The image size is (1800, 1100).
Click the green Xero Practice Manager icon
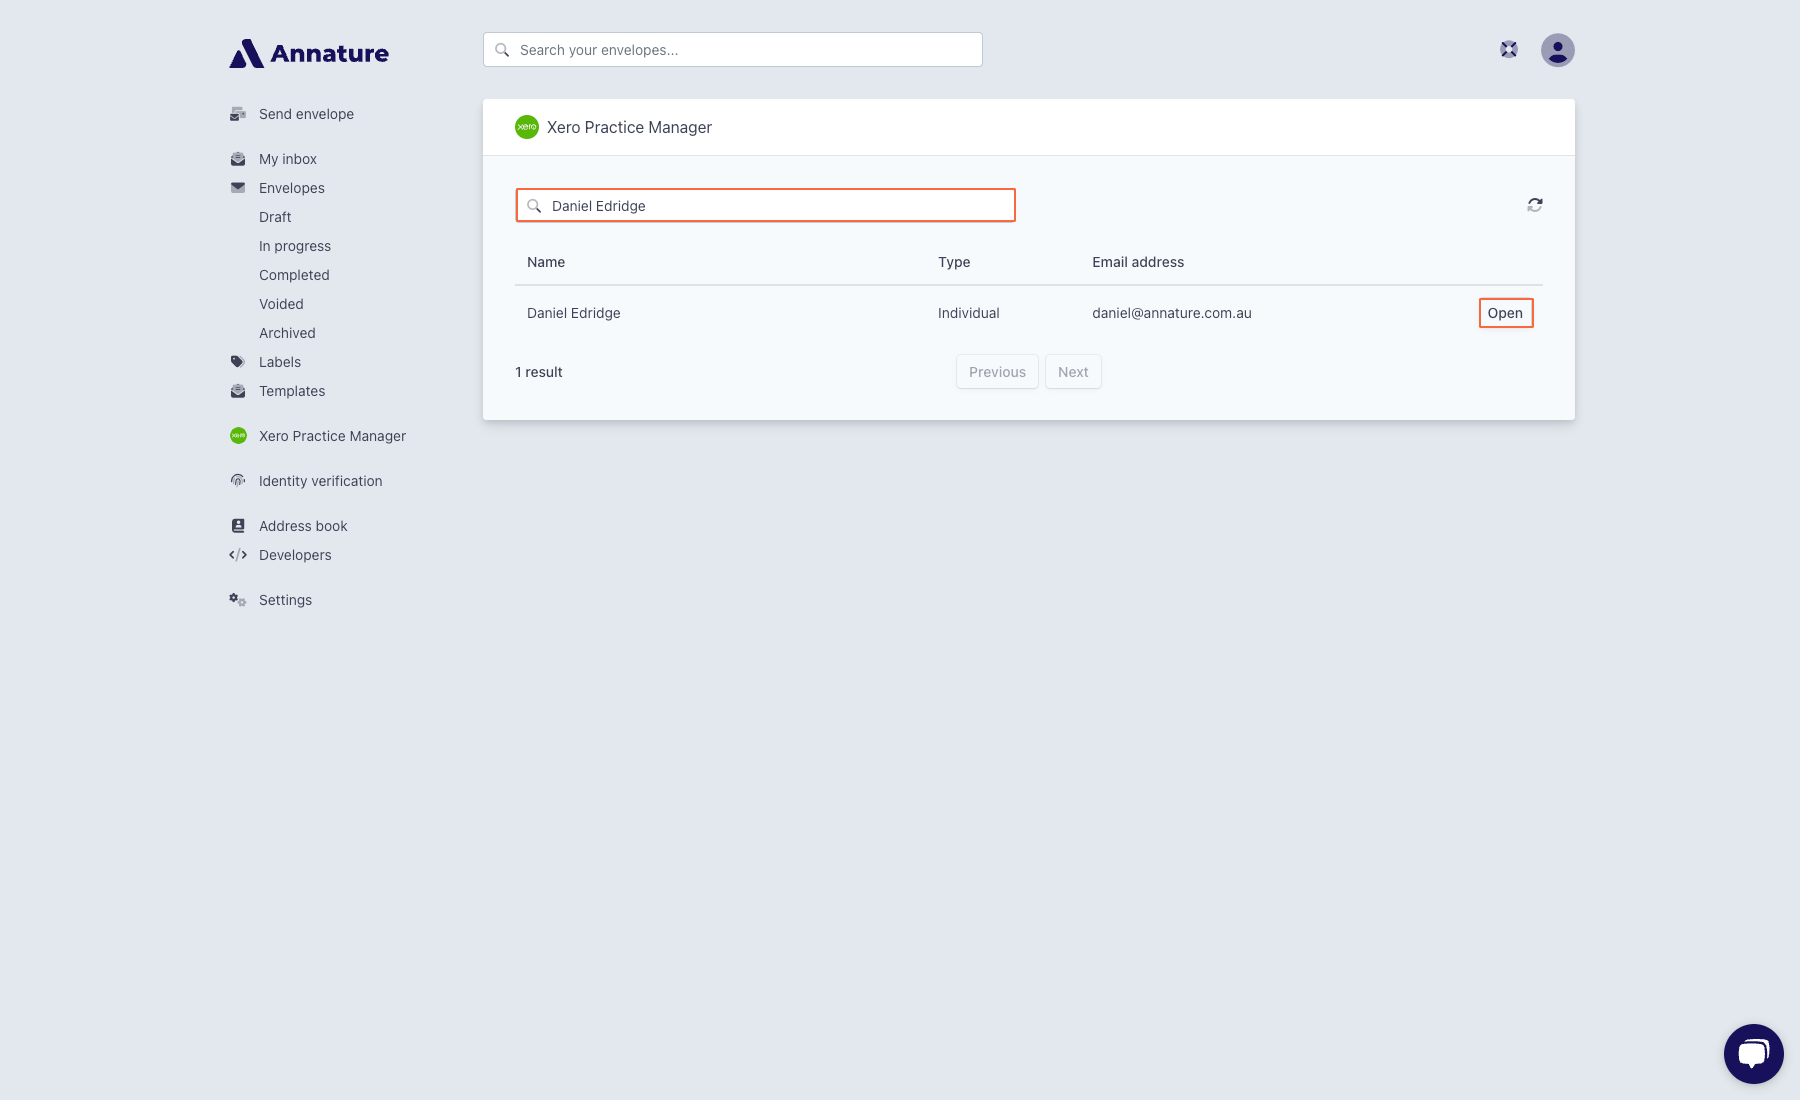(x=237, y=435)
